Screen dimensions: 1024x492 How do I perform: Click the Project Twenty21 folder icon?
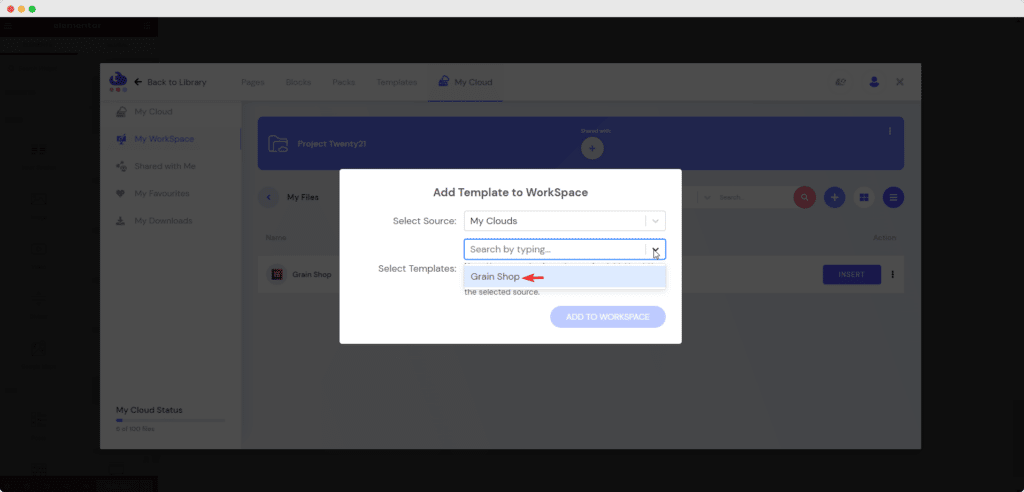278,144
